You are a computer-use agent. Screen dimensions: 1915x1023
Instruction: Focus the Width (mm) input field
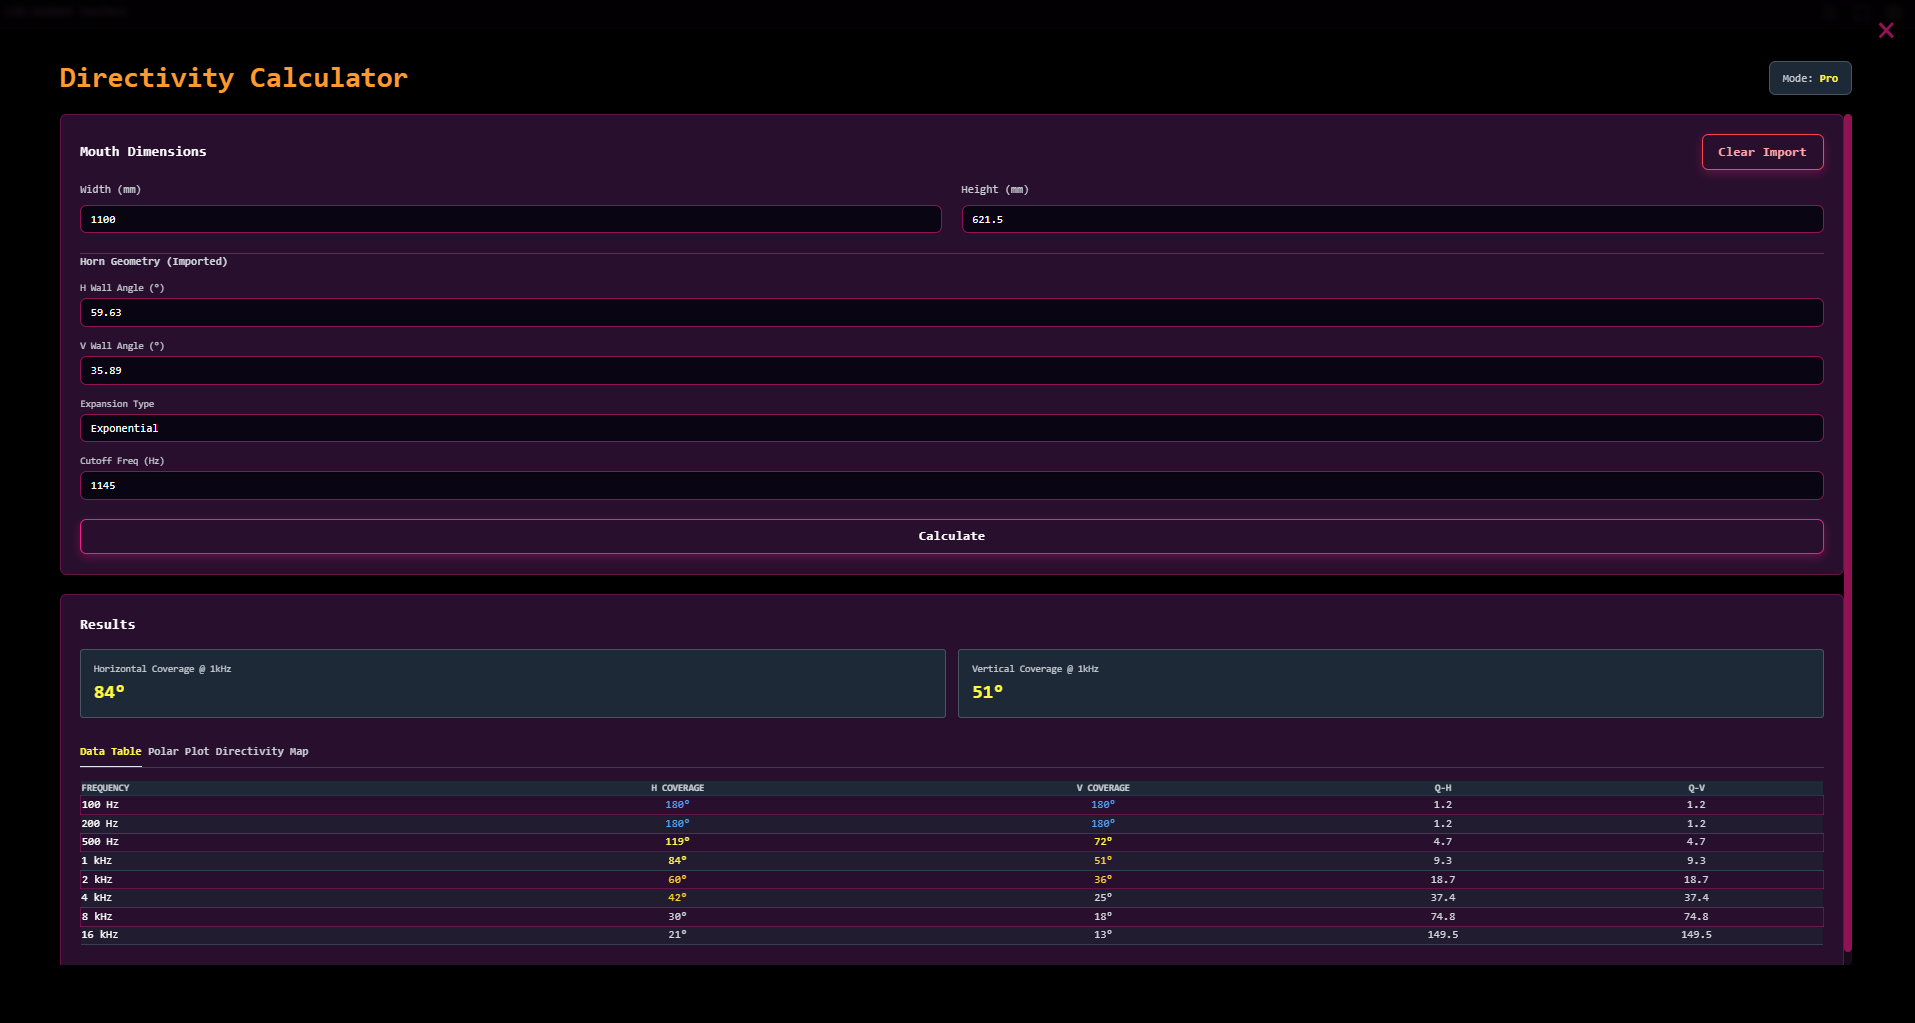point(510,219)
